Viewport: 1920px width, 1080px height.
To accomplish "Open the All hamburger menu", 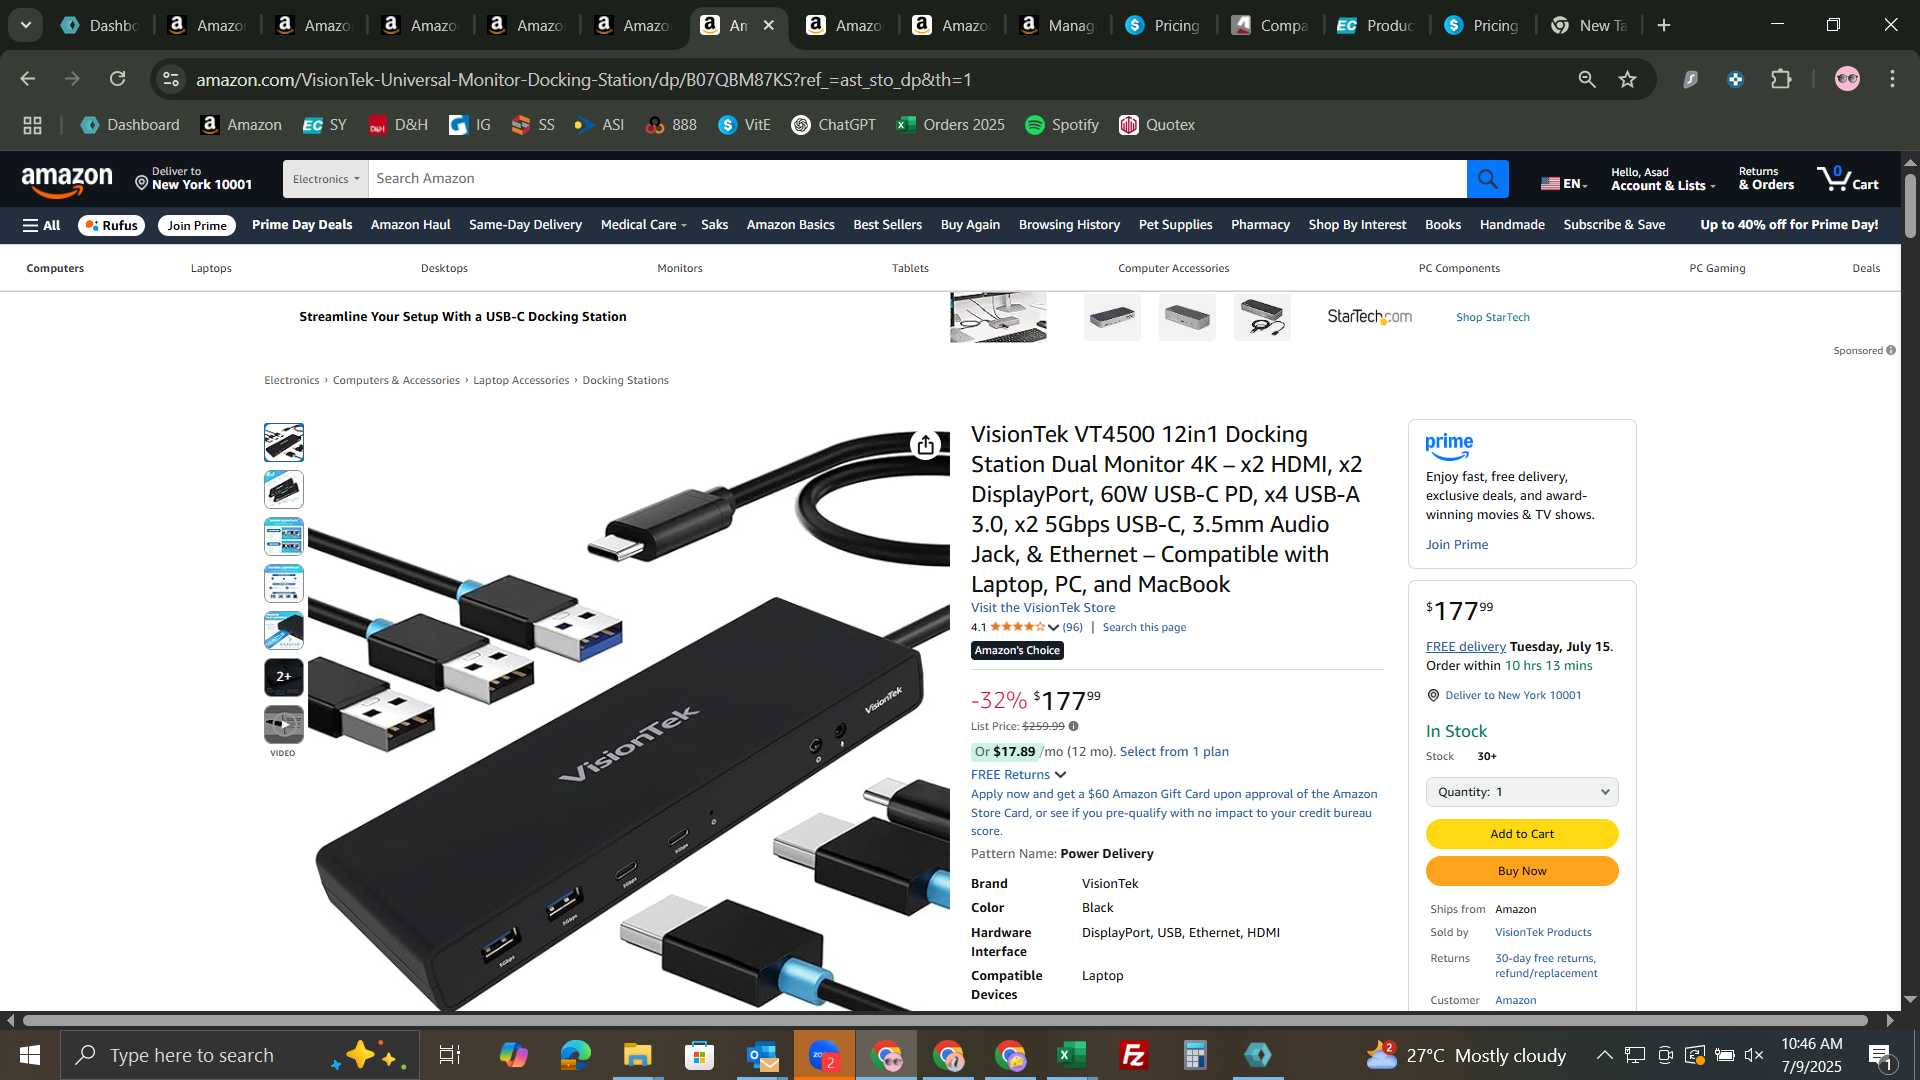I will click(x=41, y=226).
